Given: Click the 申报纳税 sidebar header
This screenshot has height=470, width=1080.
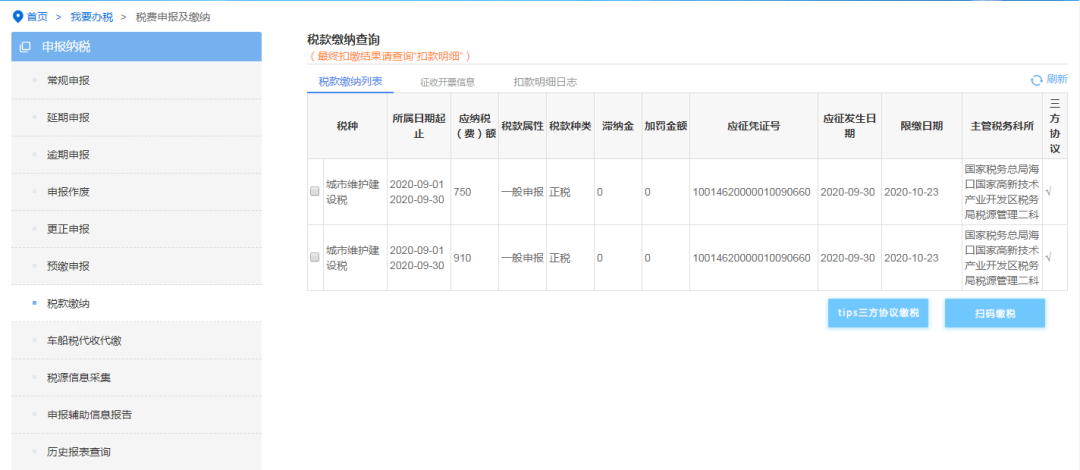Looking at the screenshot, I should pos(136,47).
